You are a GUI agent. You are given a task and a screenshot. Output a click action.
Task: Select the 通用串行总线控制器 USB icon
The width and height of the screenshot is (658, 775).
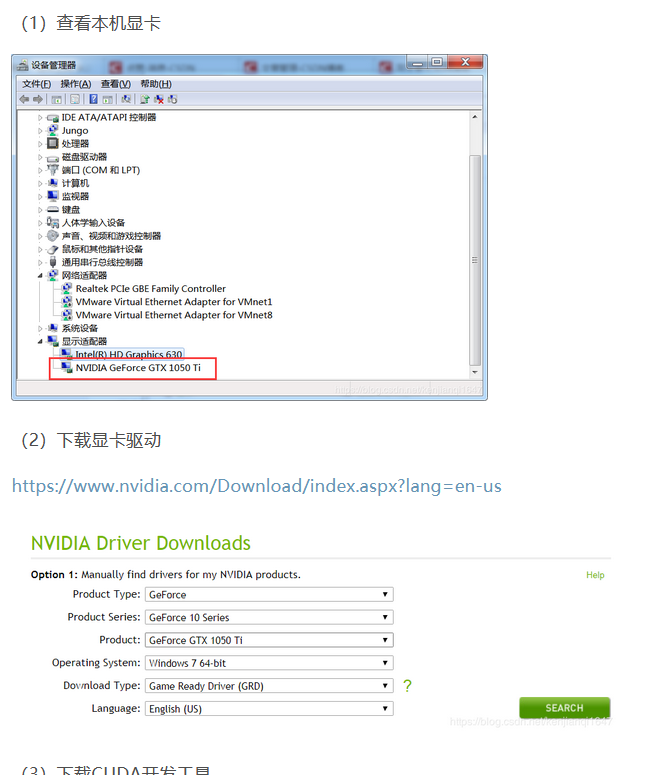tap(53, 262)
